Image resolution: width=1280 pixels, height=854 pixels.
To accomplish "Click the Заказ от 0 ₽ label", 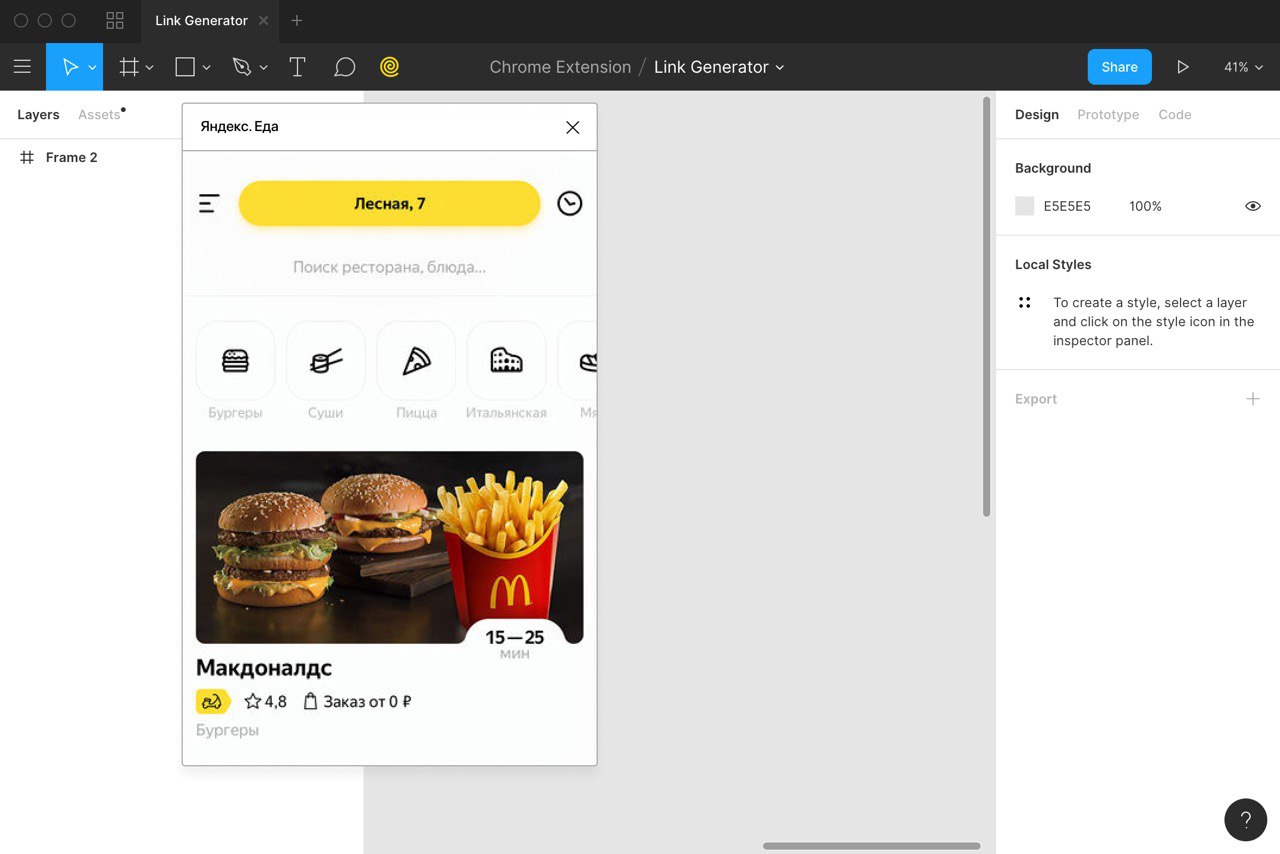I will pyautogui.click(x=358, y=702).
